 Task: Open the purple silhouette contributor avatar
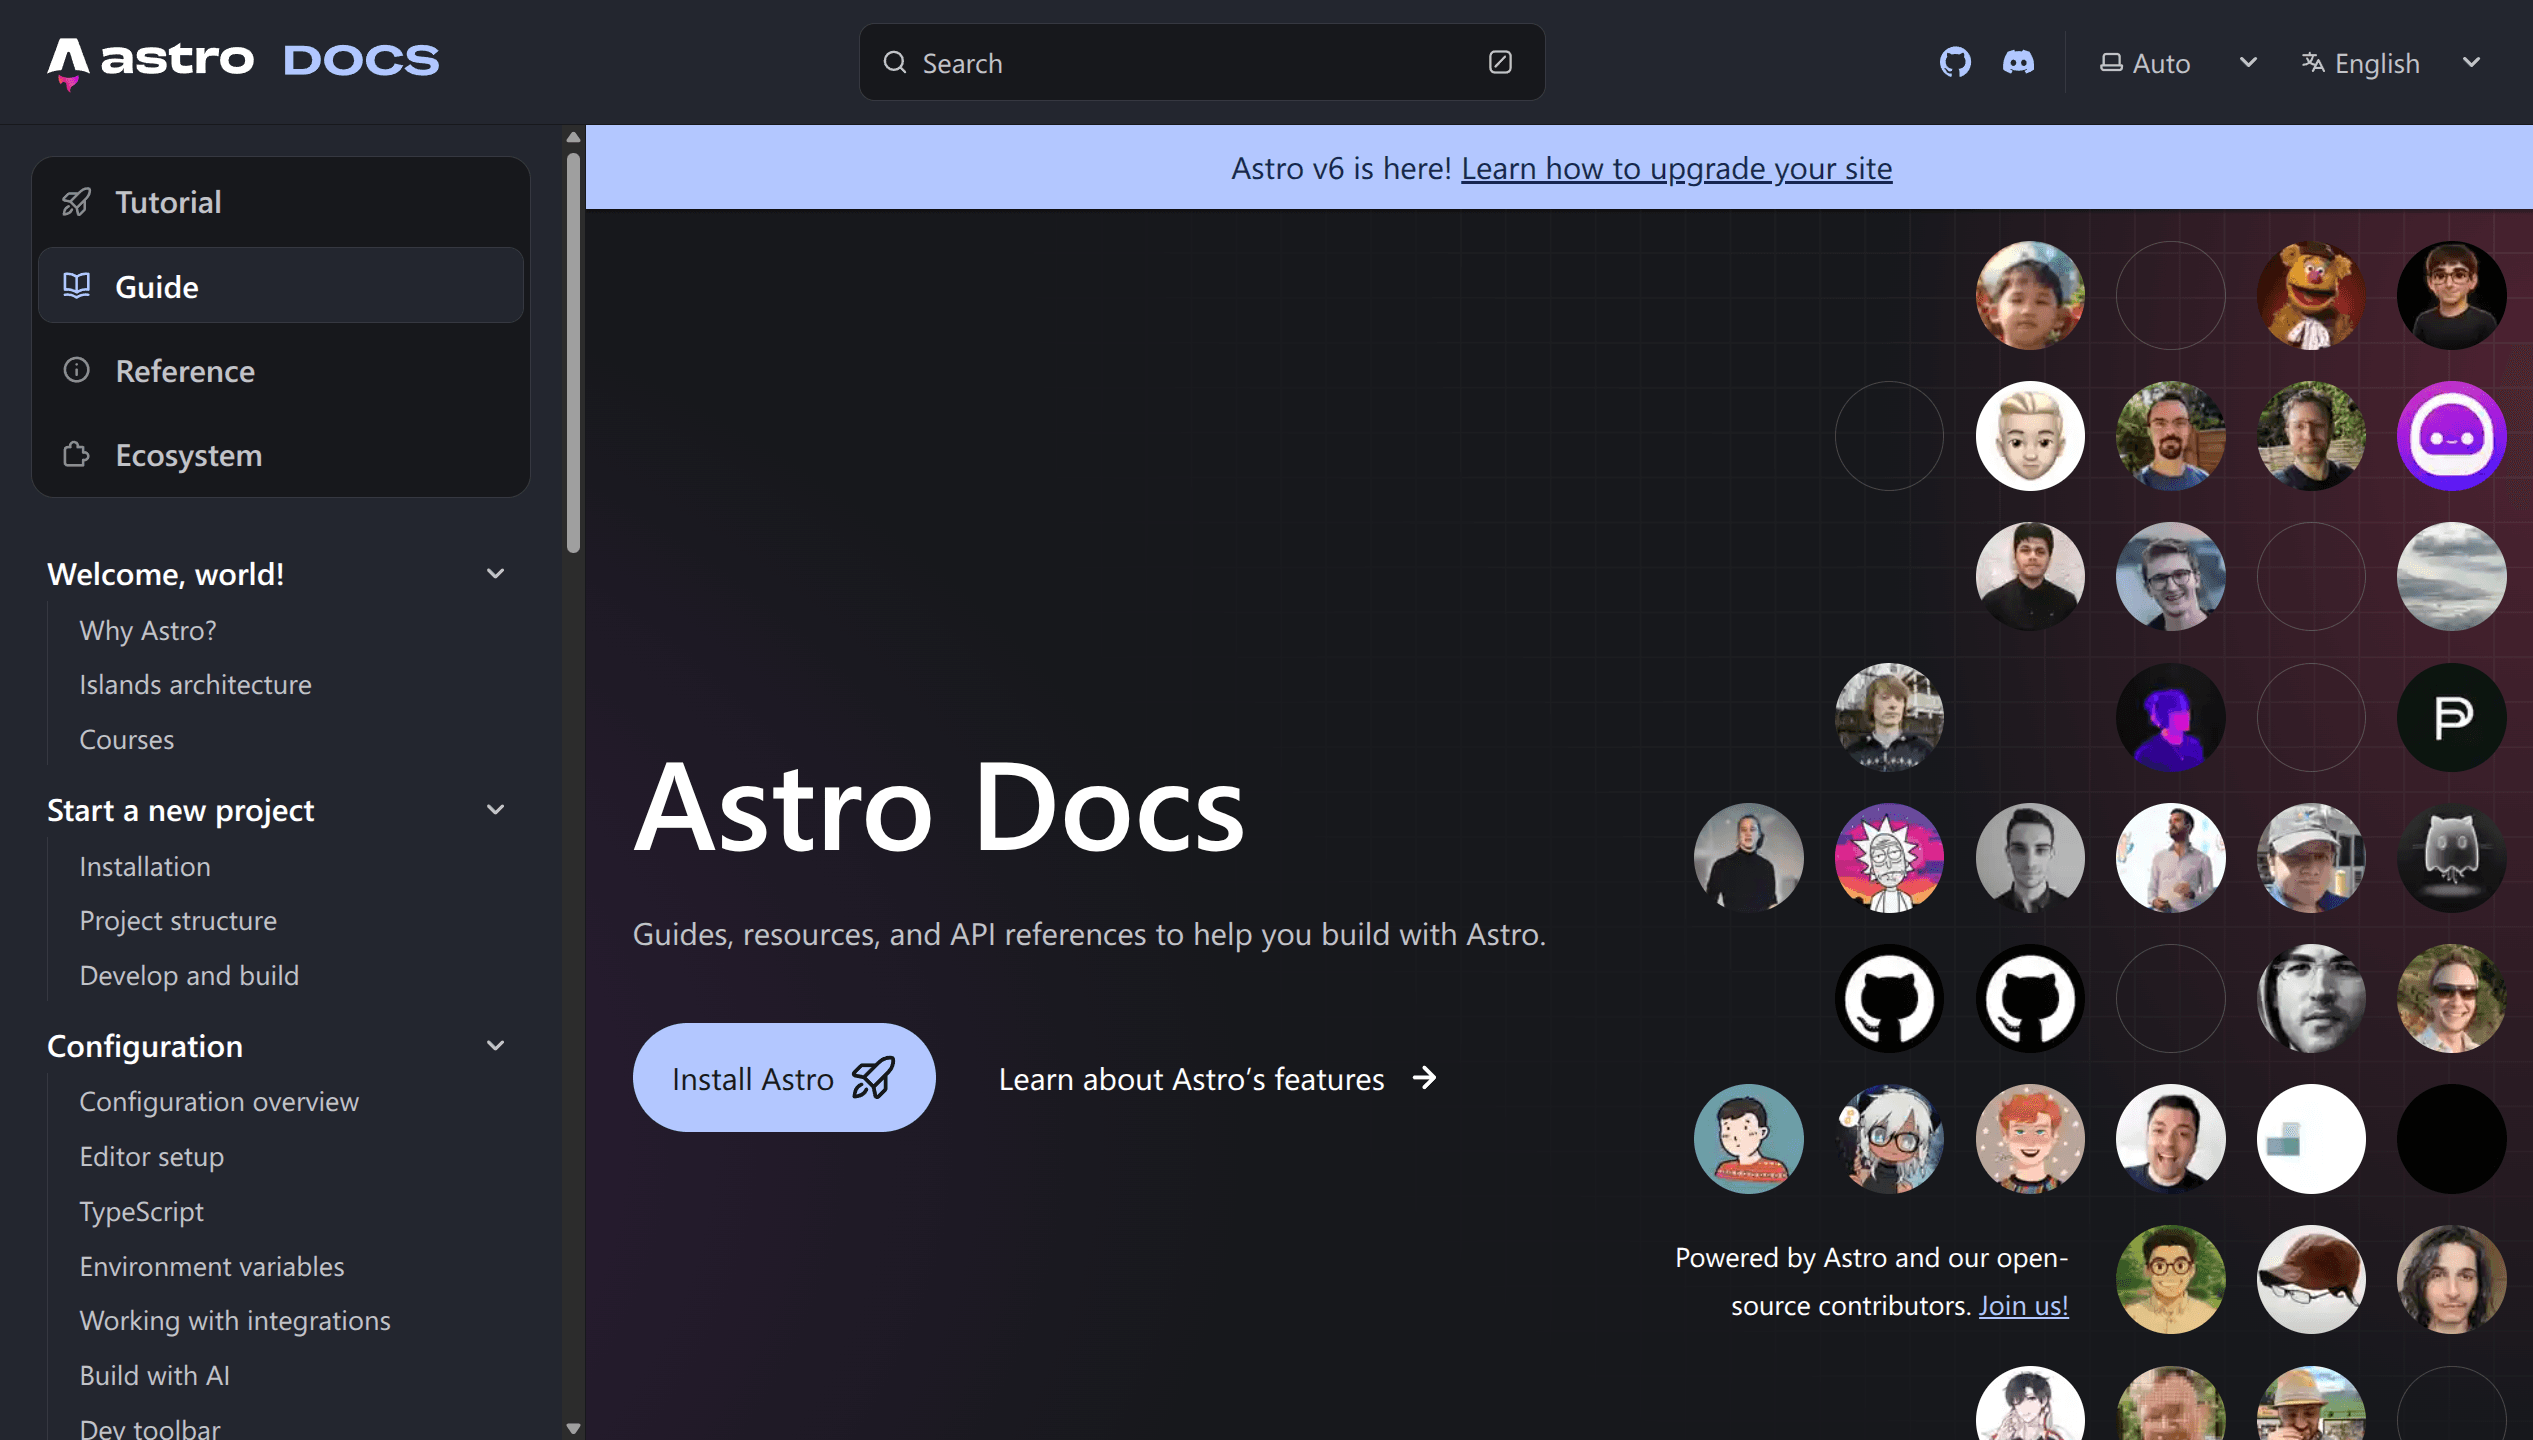(2170, 717)
